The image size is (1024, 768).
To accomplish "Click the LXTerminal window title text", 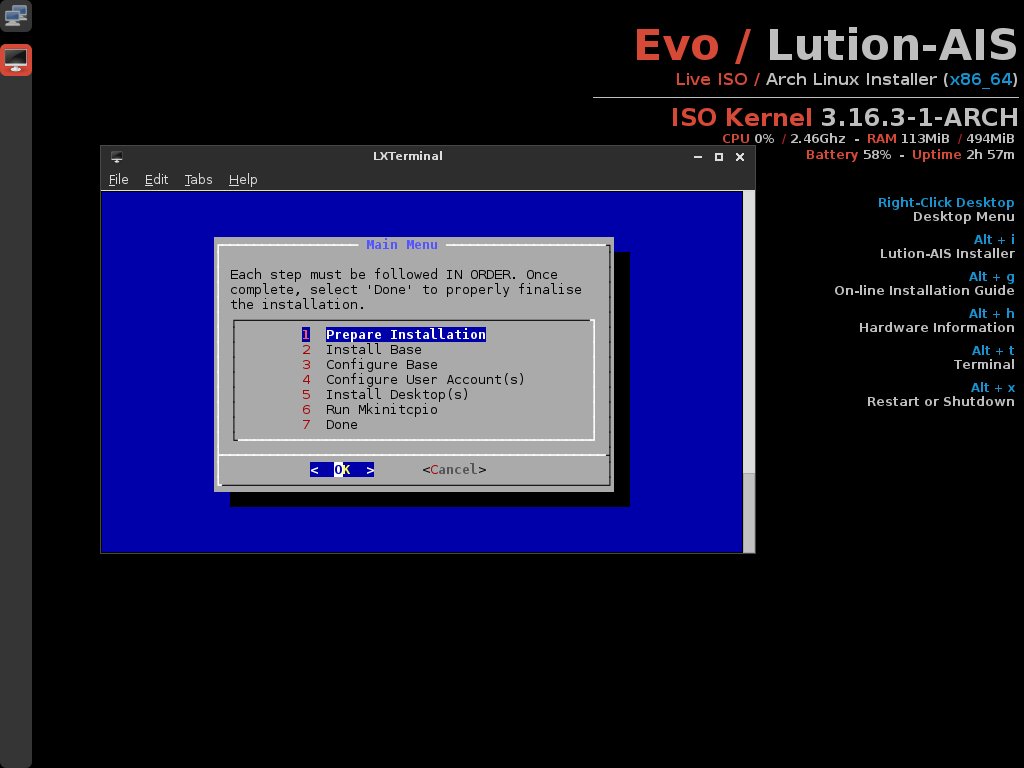I will click(408, 156).
